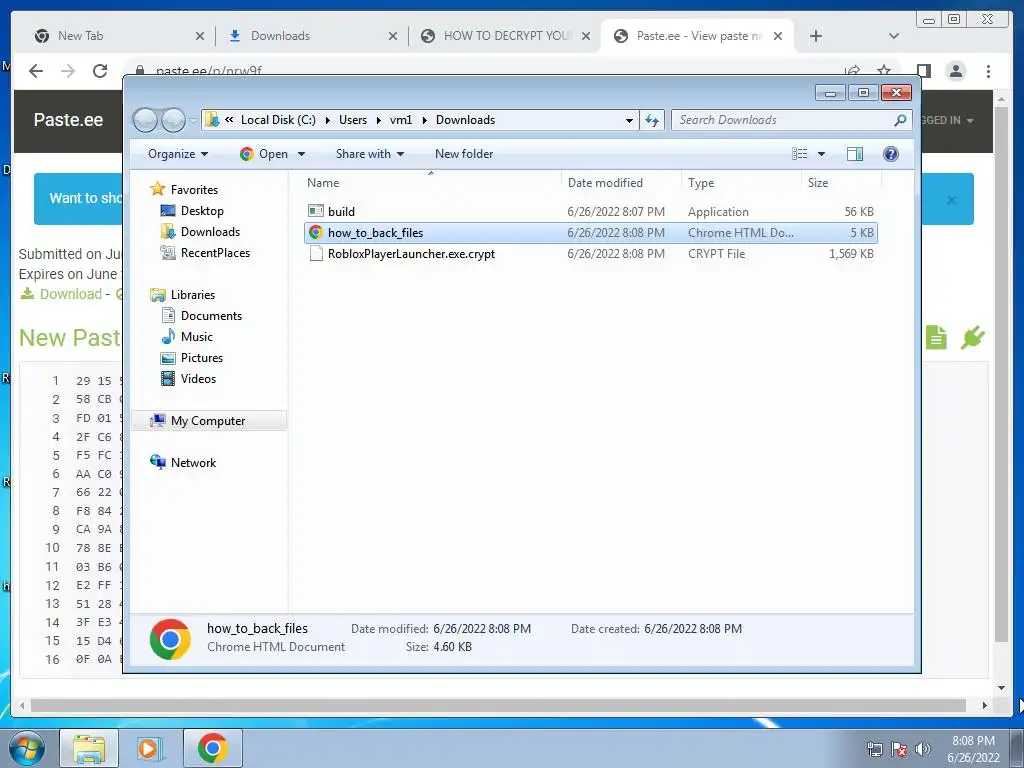The height and width of the screenshot is (768, 1024).
Task: Open the Organize menu
Action: point(178,154)
